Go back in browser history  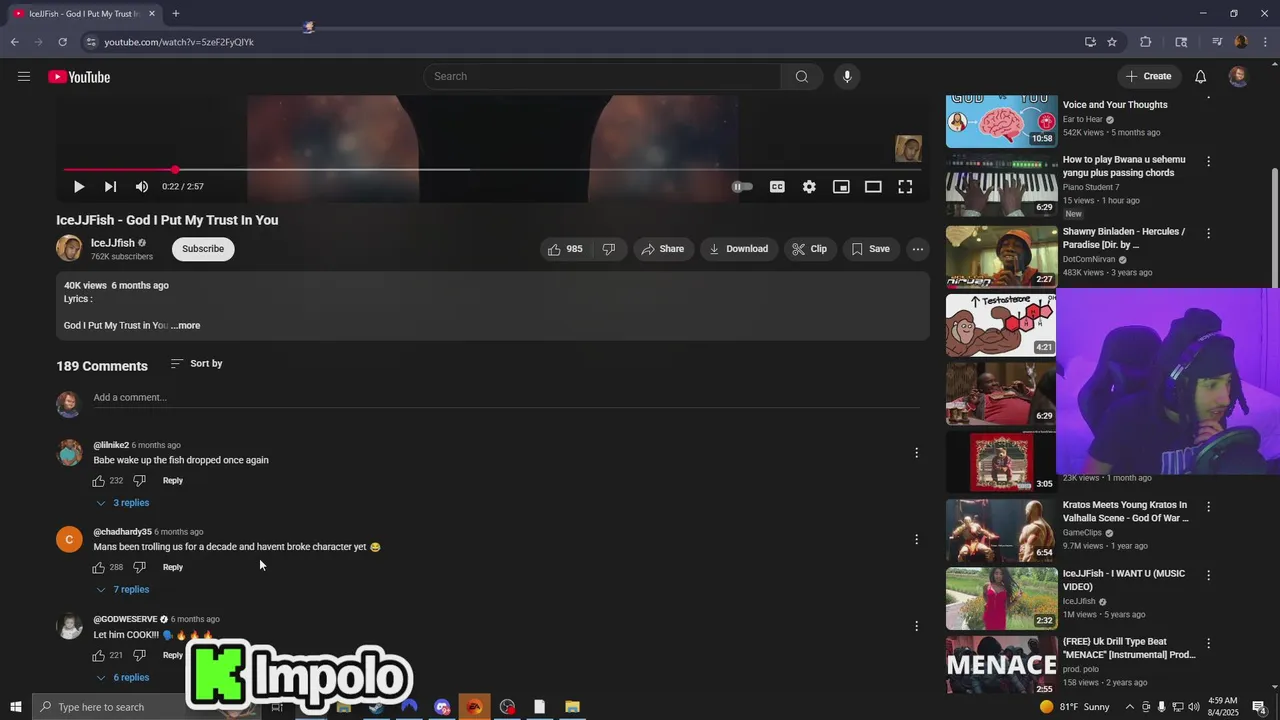pyautogui.click(x=14, y=42)
